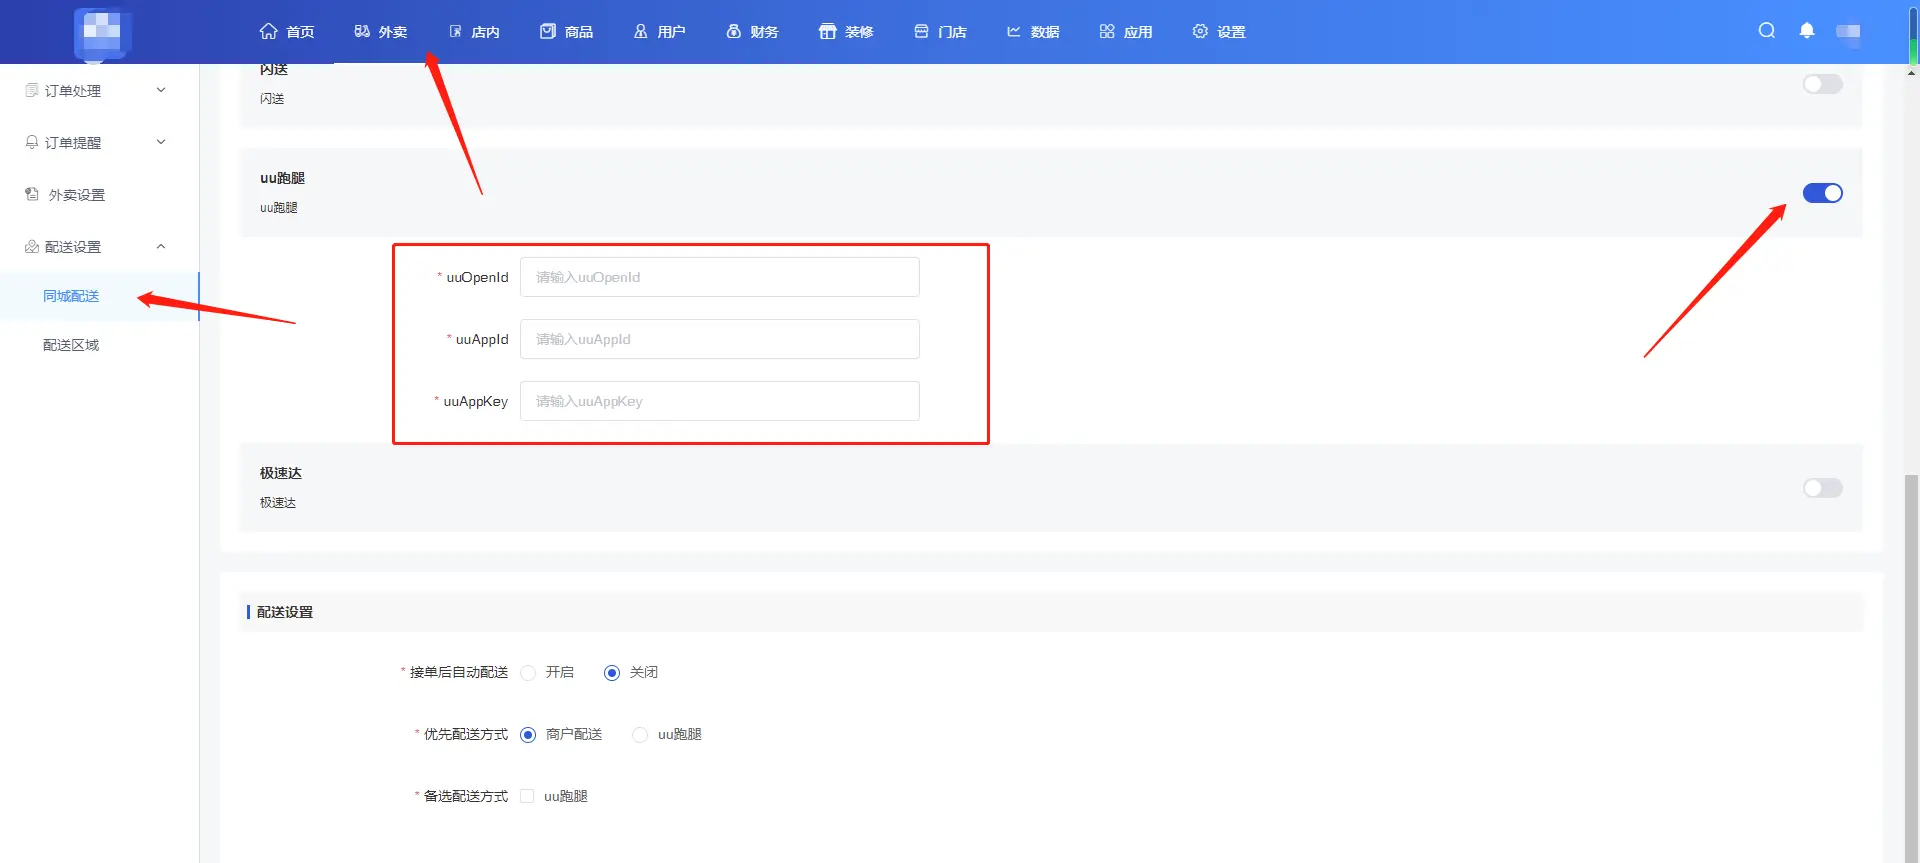Click the 财务 money bag icon

click(x=733, y=31)
